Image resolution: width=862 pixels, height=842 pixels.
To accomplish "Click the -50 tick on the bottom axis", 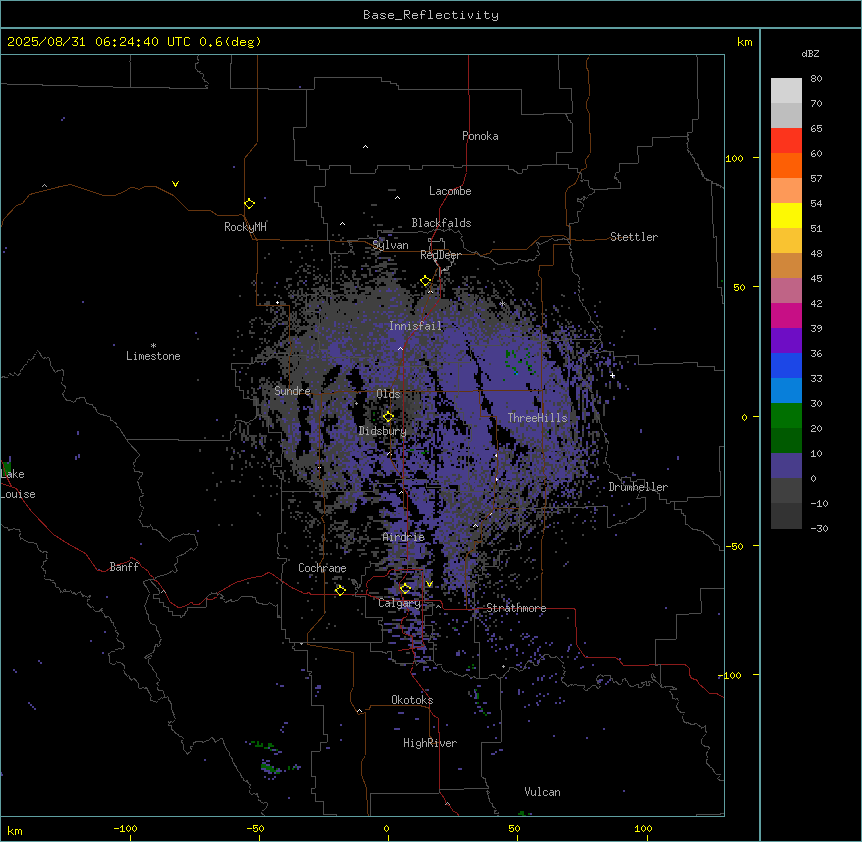I will [255, 828].
